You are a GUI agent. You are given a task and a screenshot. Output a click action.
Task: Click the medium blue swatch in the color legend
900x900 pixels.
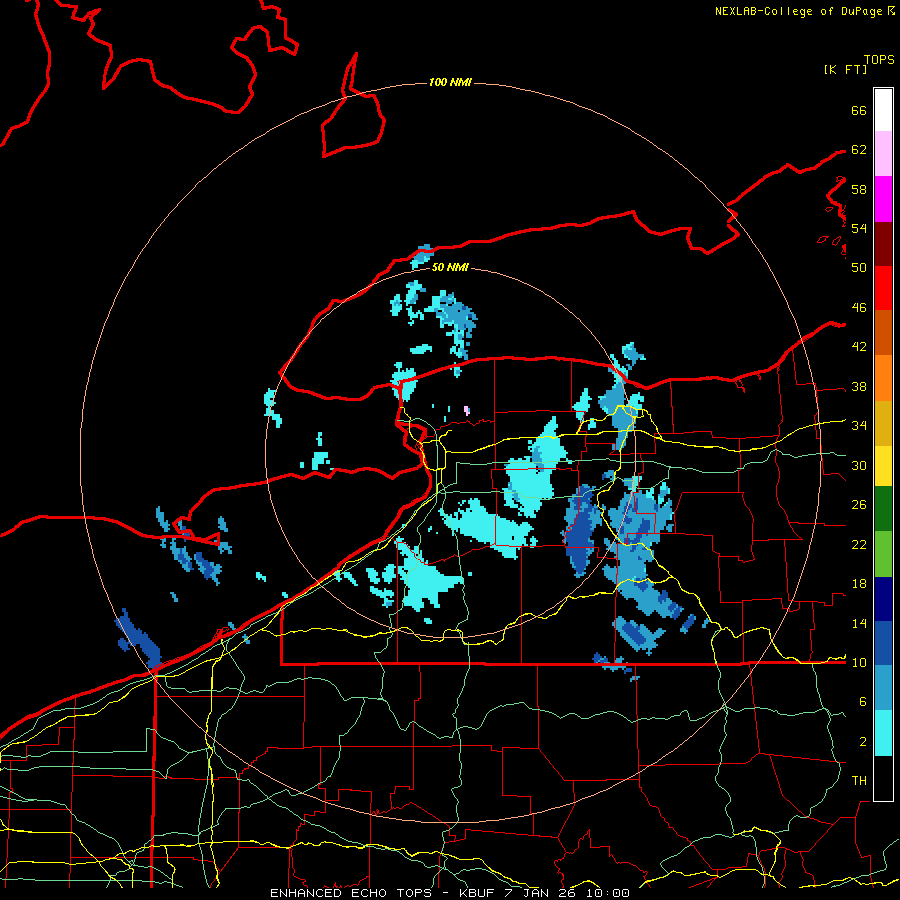tap(883, 641)
